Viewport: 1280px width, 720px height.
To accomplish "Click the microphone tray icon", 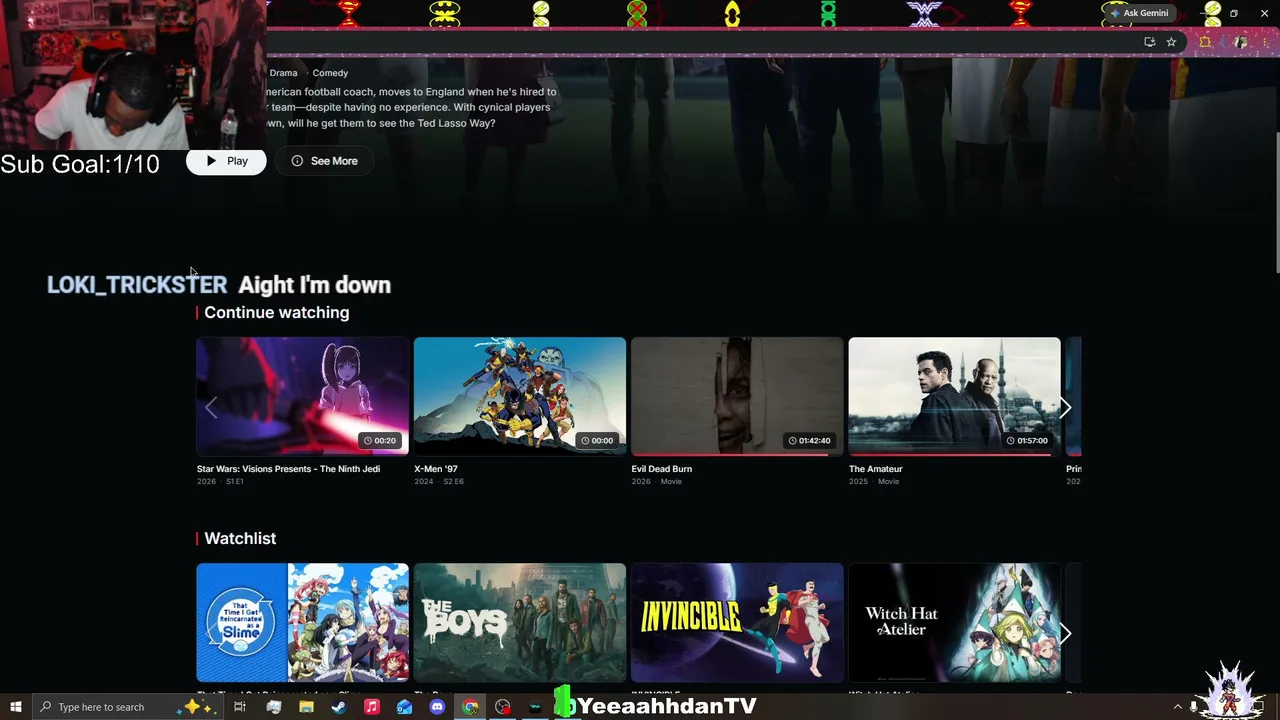I will [x=1194, y=707].
